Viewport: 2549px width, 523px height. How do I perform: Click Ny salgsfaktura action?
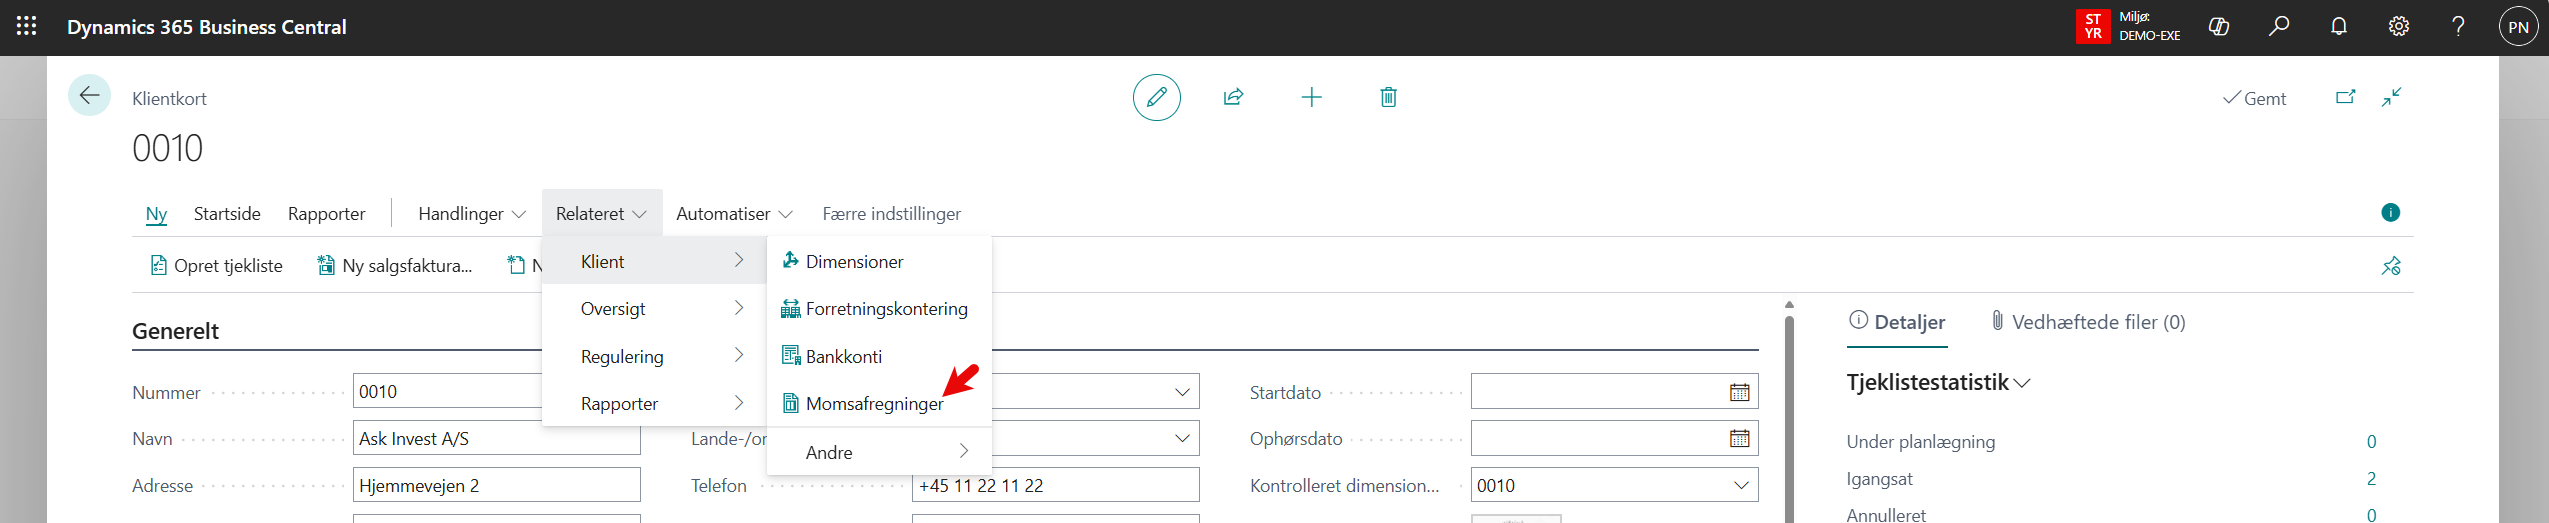tap(395, 265)
